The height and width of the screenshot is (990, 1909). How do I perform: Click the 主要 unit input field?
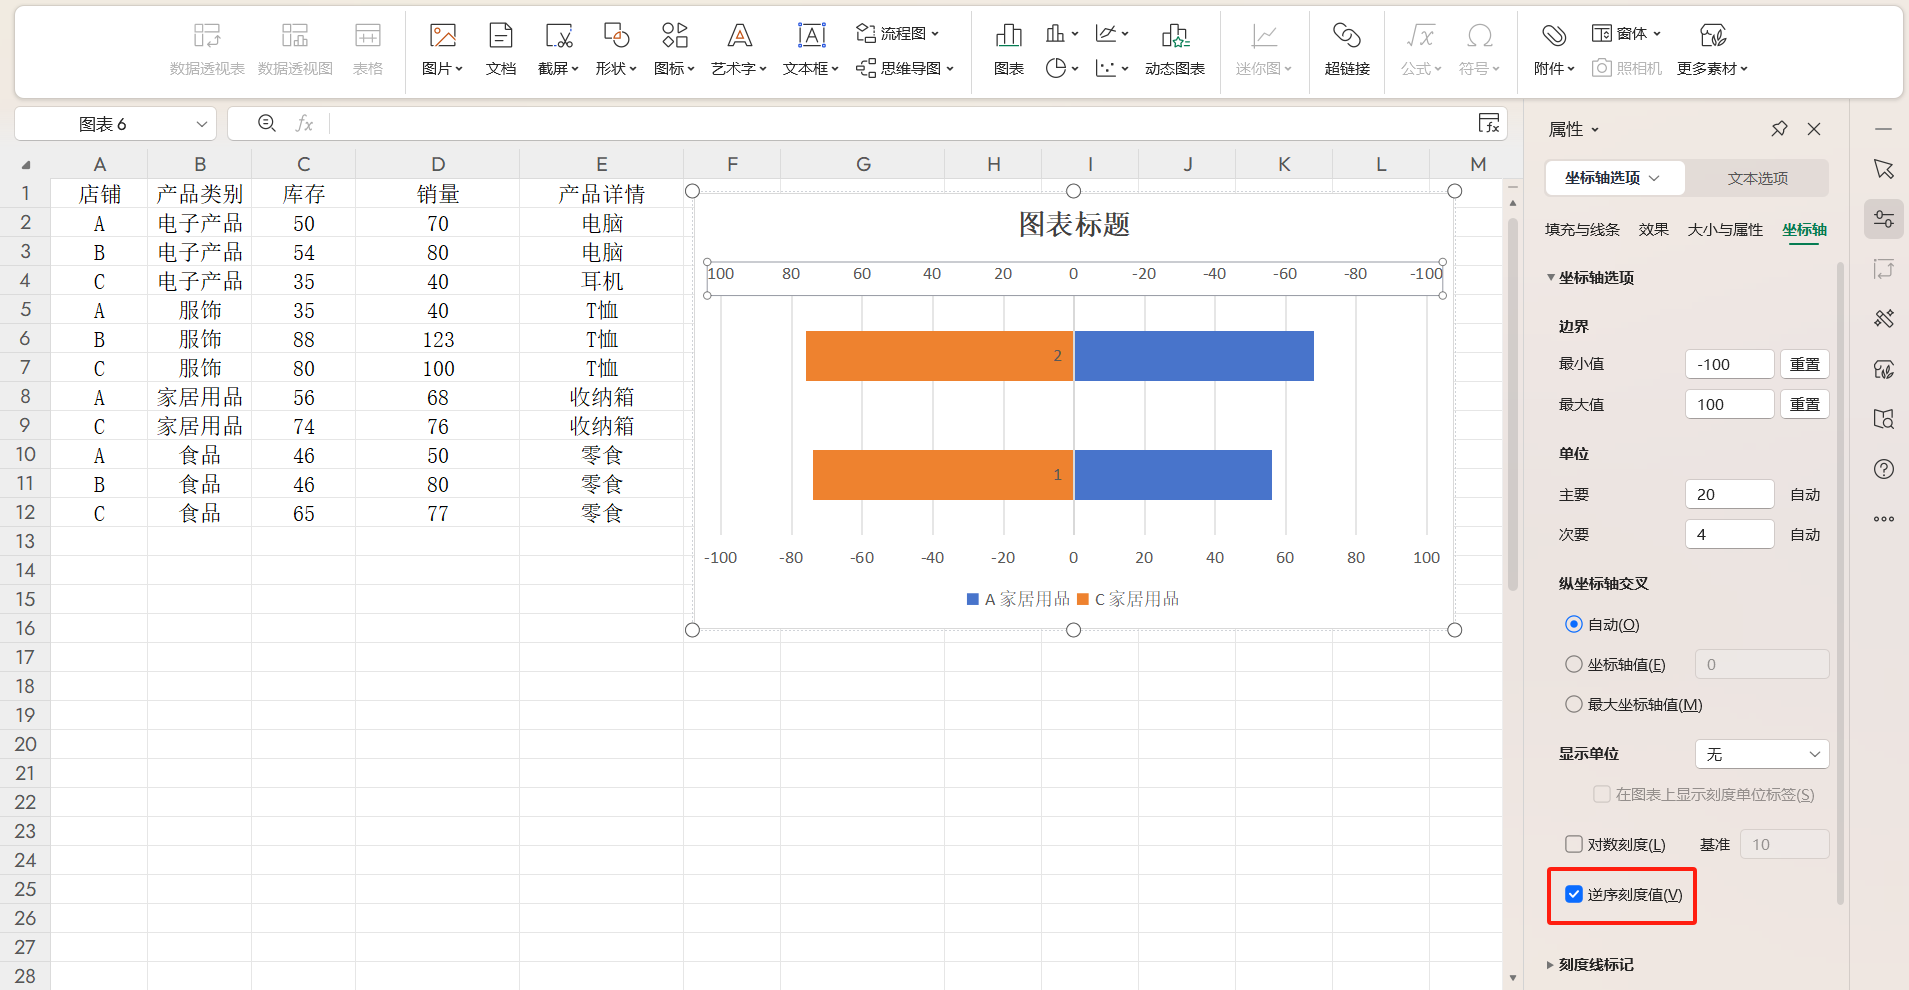(x=1730, y=494)
